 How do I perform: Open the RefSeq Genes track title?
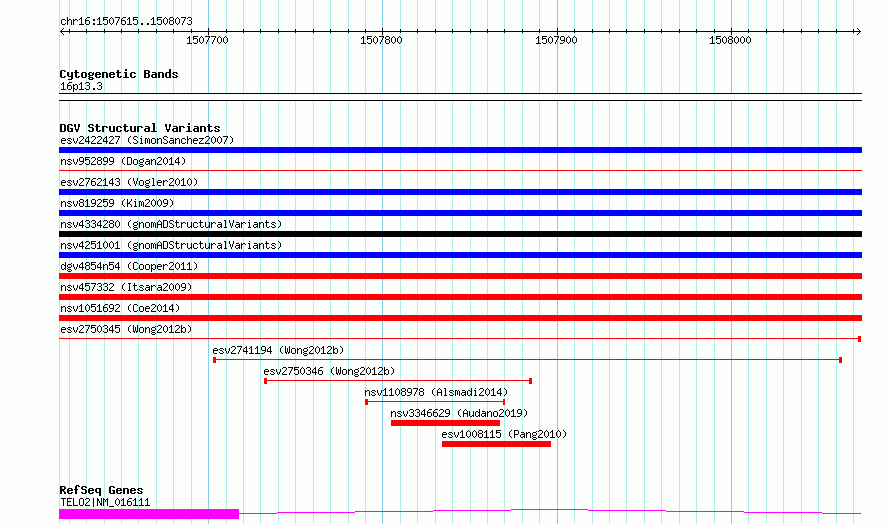[x=101, y=490]
